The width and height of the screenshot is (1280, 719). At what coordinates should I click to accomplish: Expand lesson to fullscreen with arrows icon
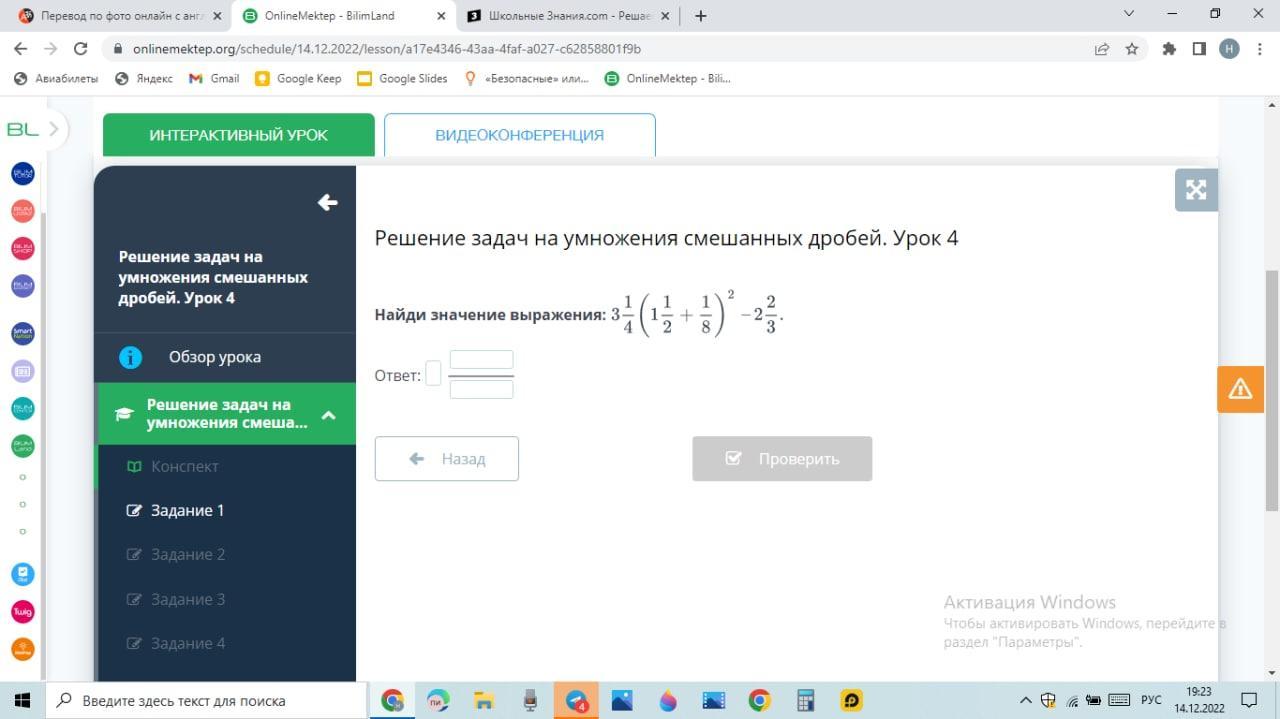pyautogui.click(x=1196, y=190)
